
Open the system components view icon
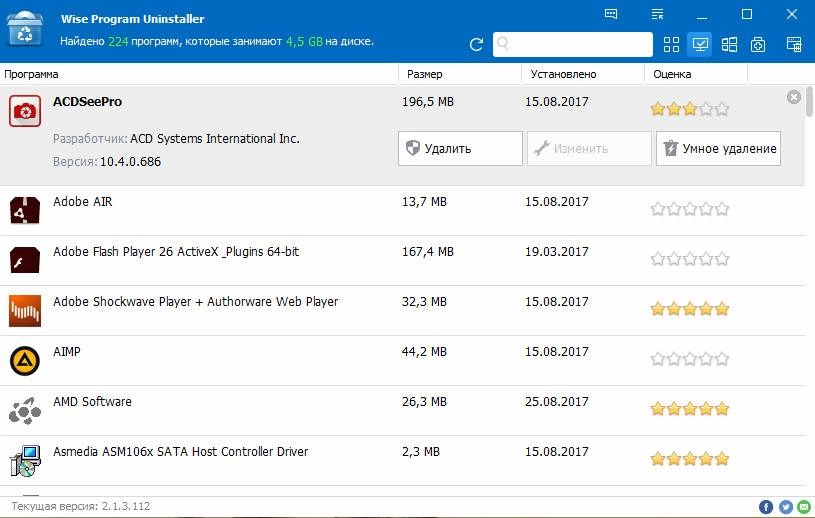[x=758, y=45]
